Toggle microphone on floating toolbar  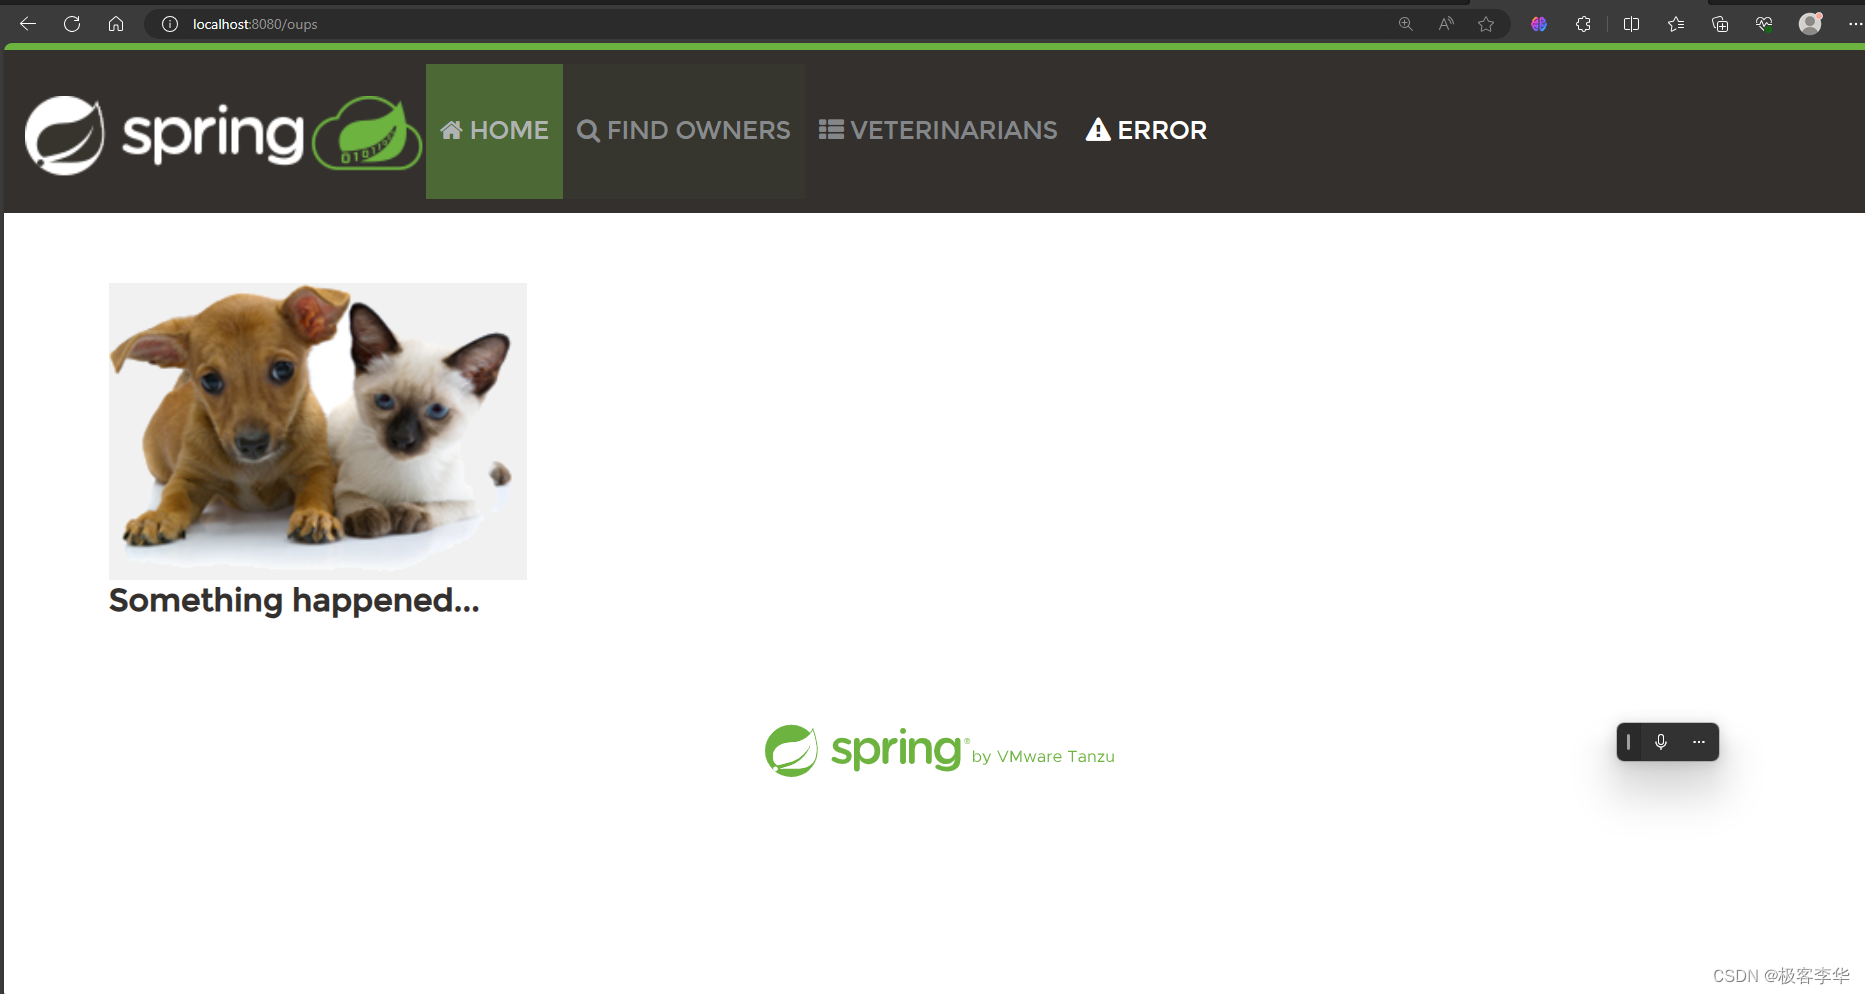coord(1661,742)
